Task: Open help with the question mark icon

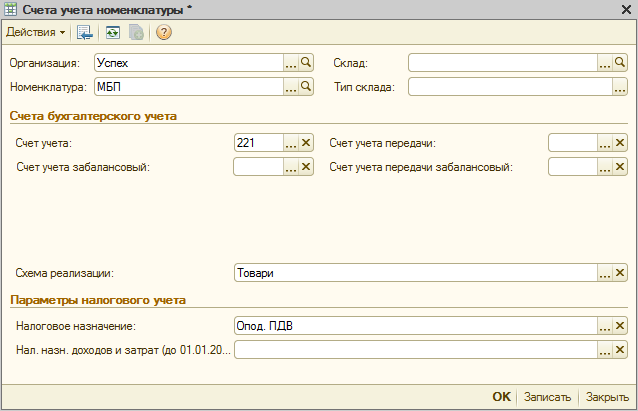Action: pyautogui.click(x=164, y=32)
